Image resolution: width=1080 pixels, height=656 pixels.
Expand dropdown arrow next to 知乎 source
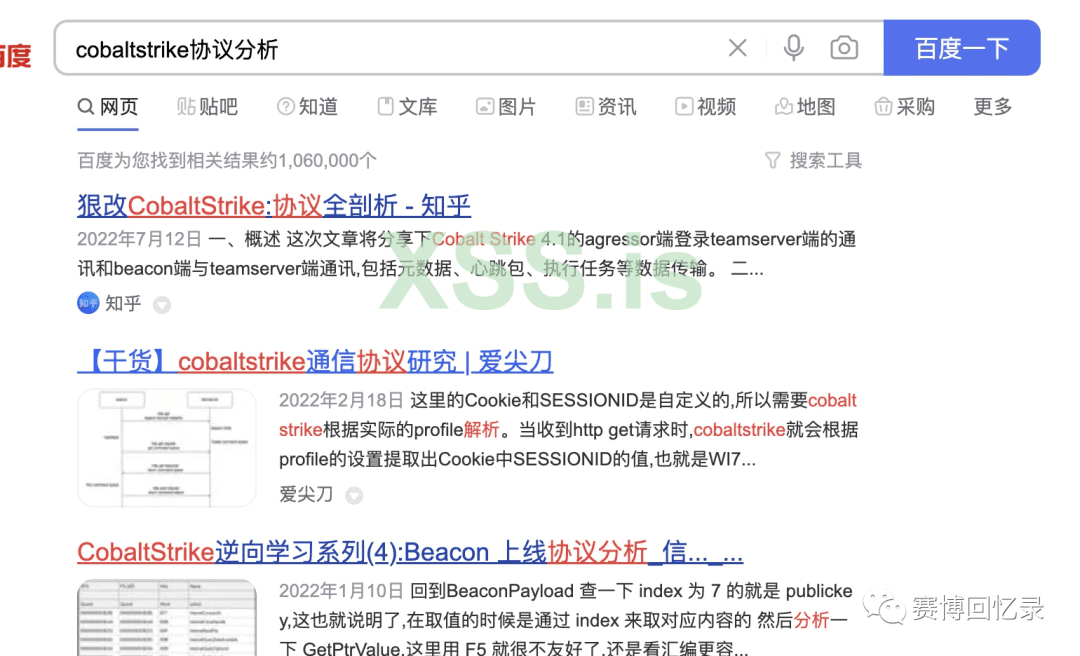point(162,305)
